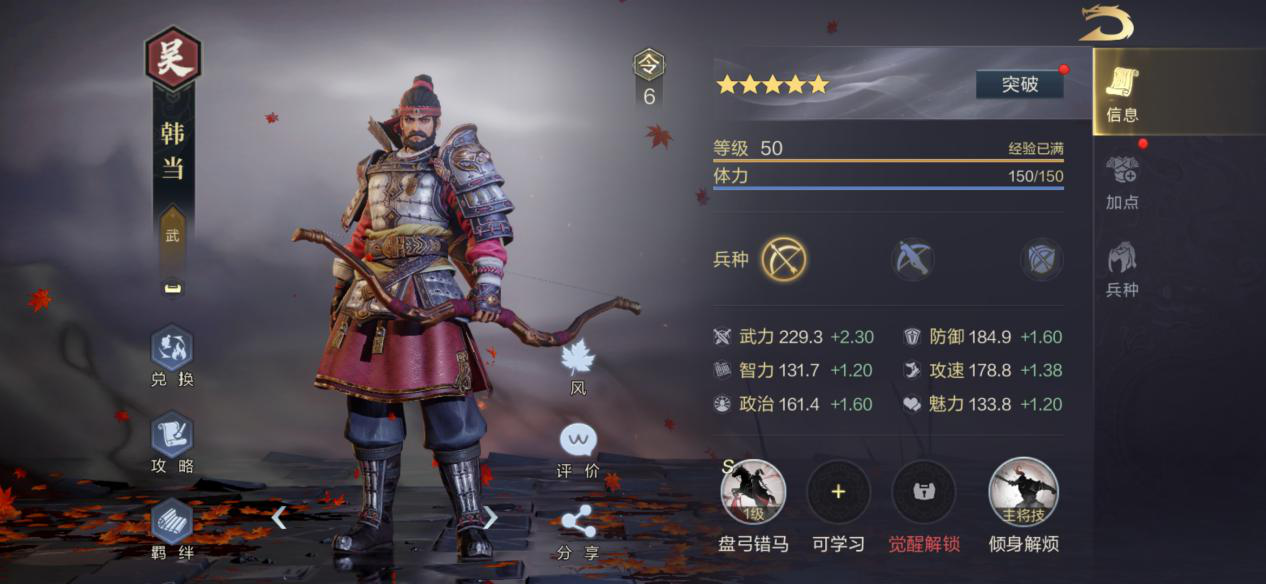1266x584 pixels.
Task: Open the 兑换 exchange icon
Action: click(172, 348)
